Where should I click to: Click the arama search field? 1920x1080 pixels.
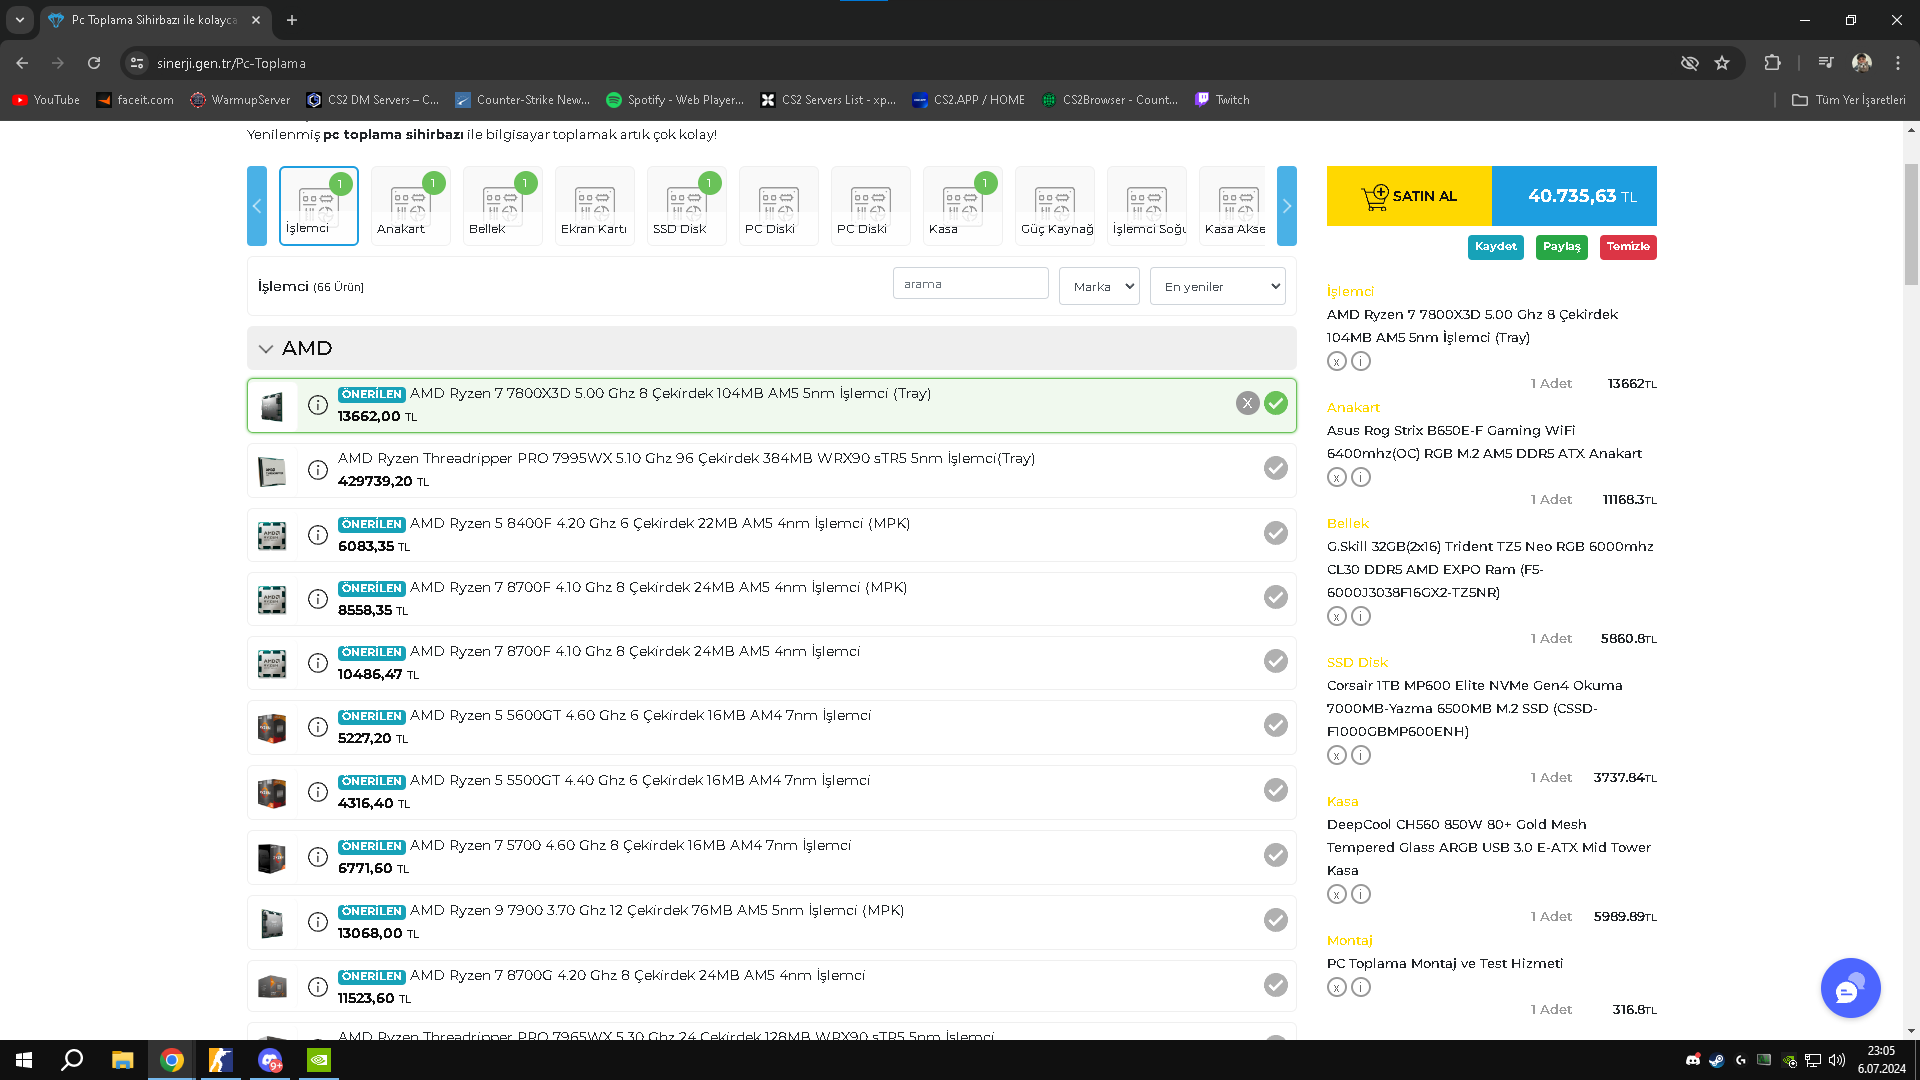970,284
